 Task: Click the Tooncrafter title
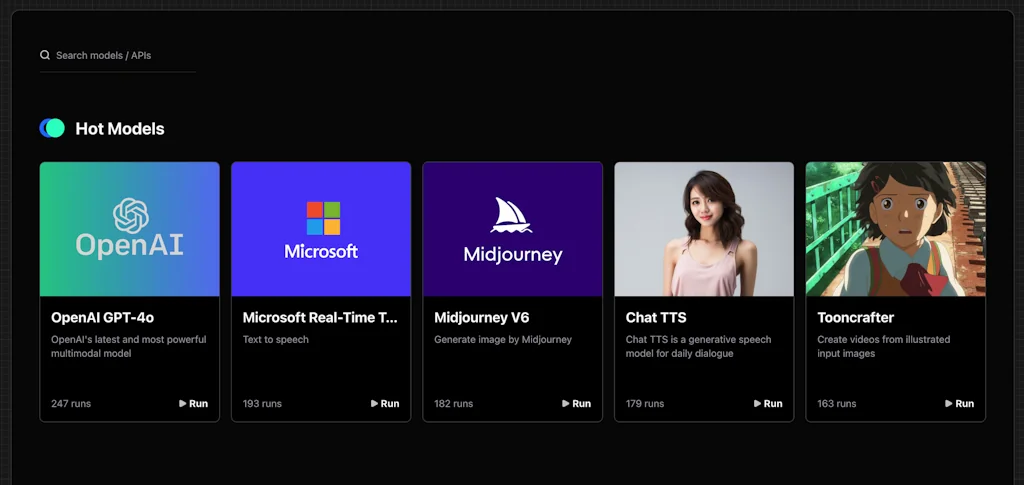point(858,318)
